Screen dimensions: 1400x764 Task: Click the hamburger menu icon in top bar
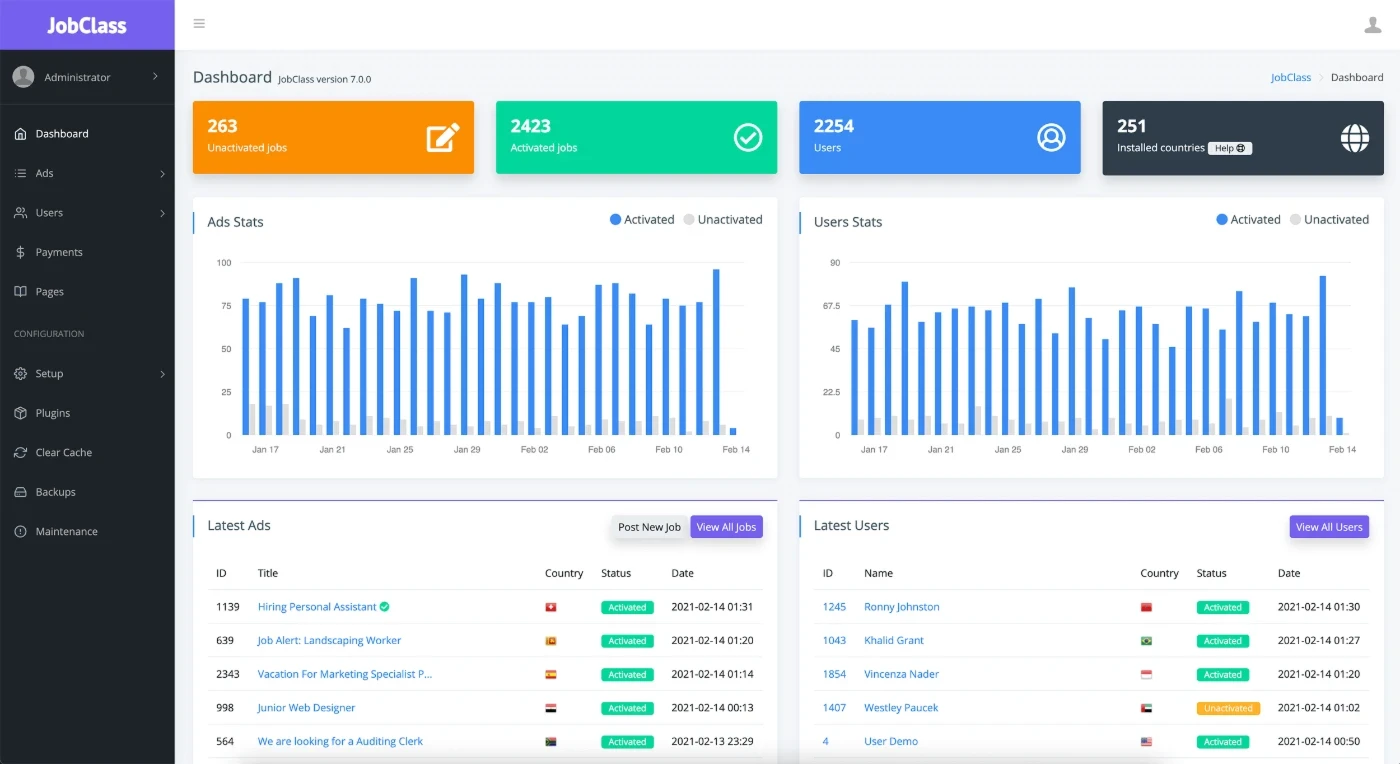199,24
